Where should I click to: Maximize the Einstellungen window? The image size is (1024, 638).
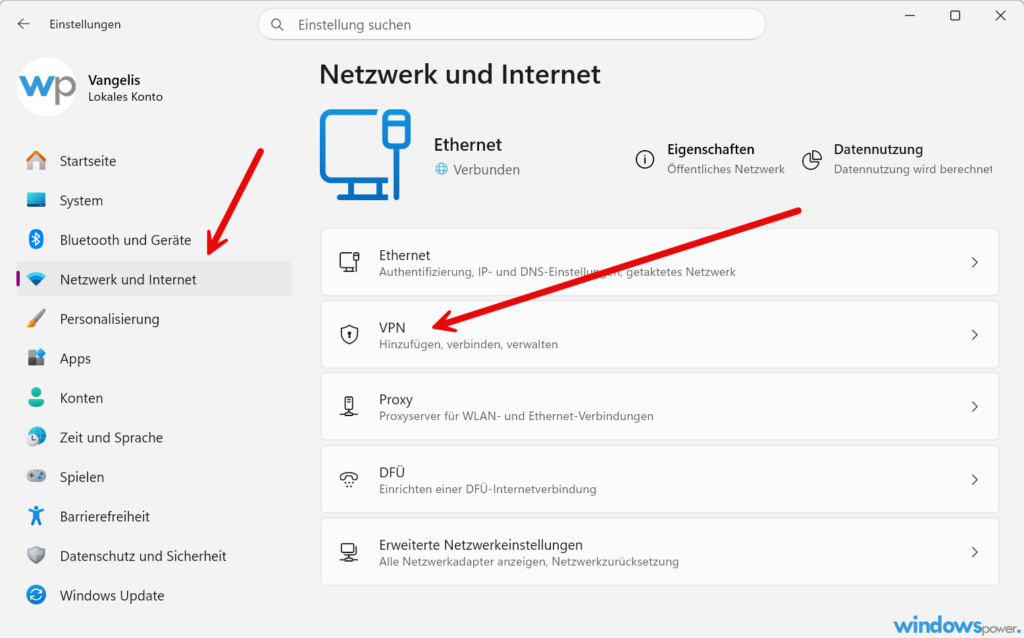(x=955, y=16)
